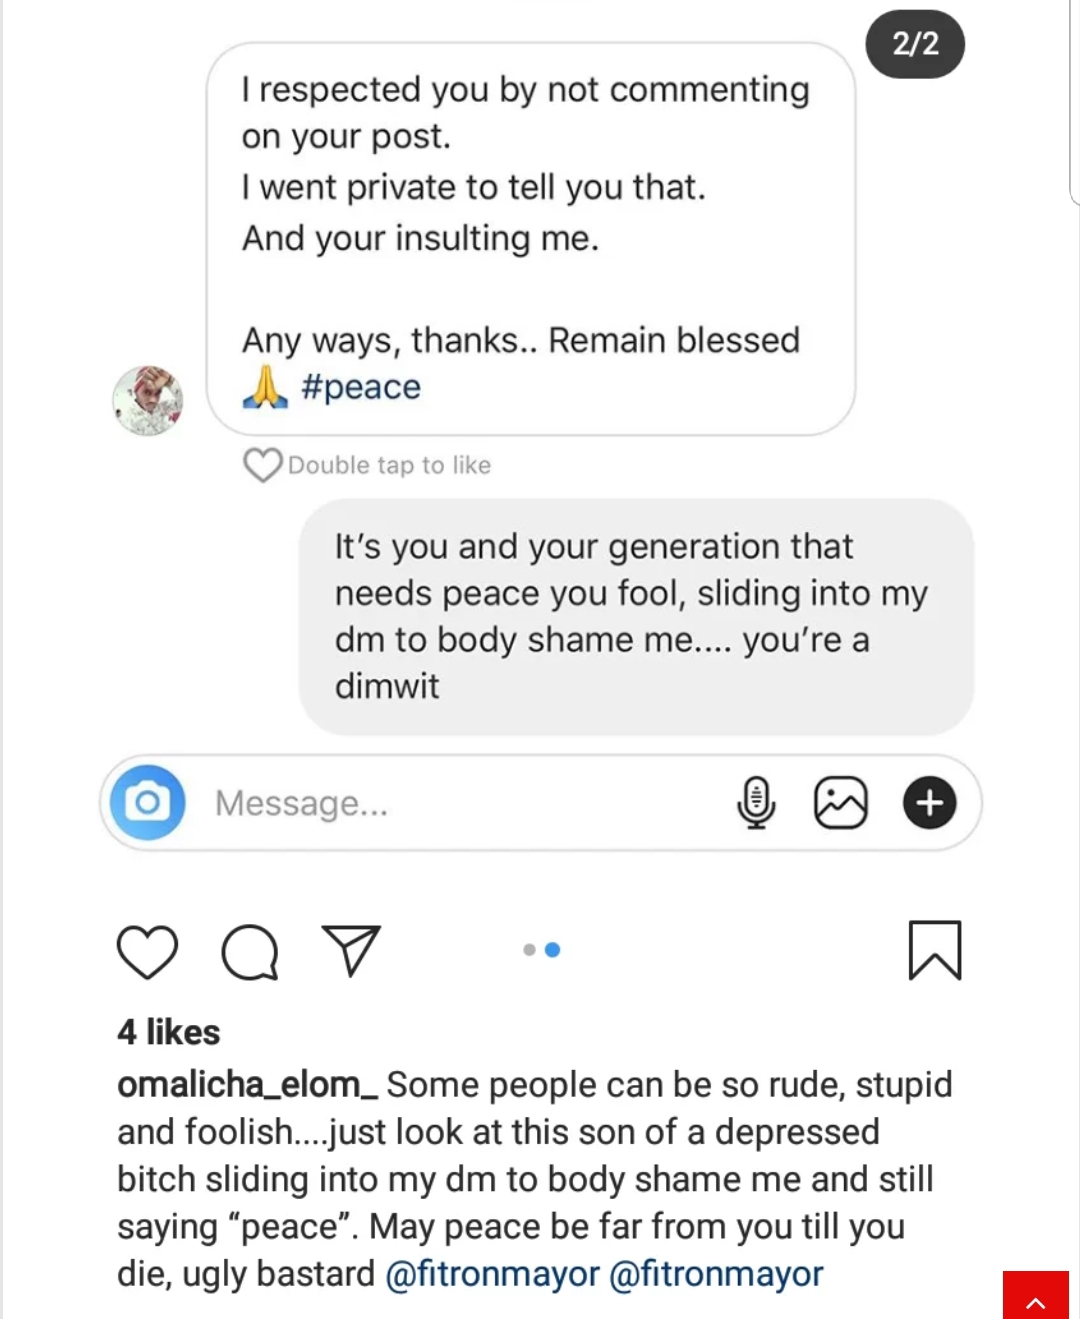Screen dimensions: 1080x1319
Task: View who liked via "4 likes"
Action: pos(168,1032)
